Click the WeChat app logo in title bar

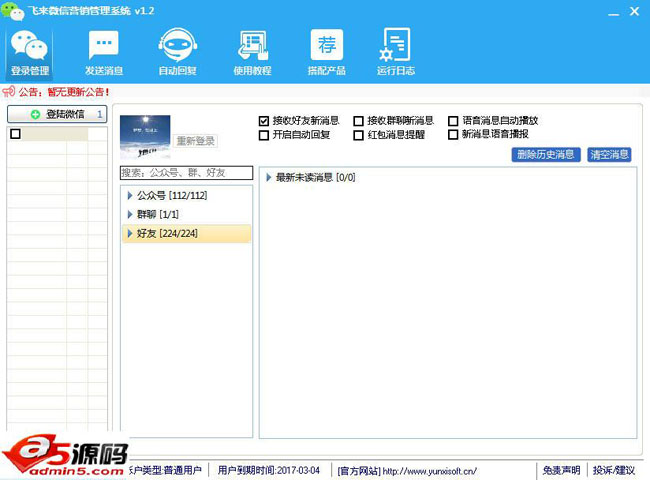(x=12, y=11)
